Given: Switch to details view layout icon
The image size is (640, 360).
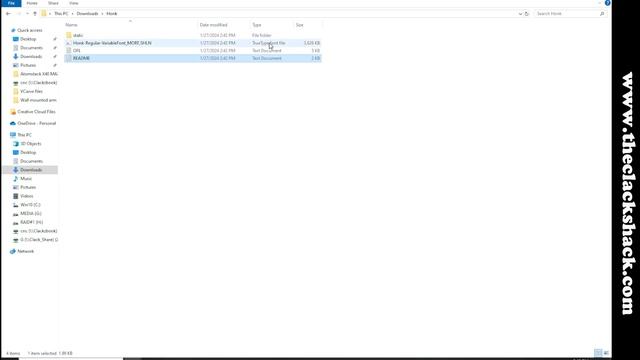Looking at the screenshot, I should [598, 353].
